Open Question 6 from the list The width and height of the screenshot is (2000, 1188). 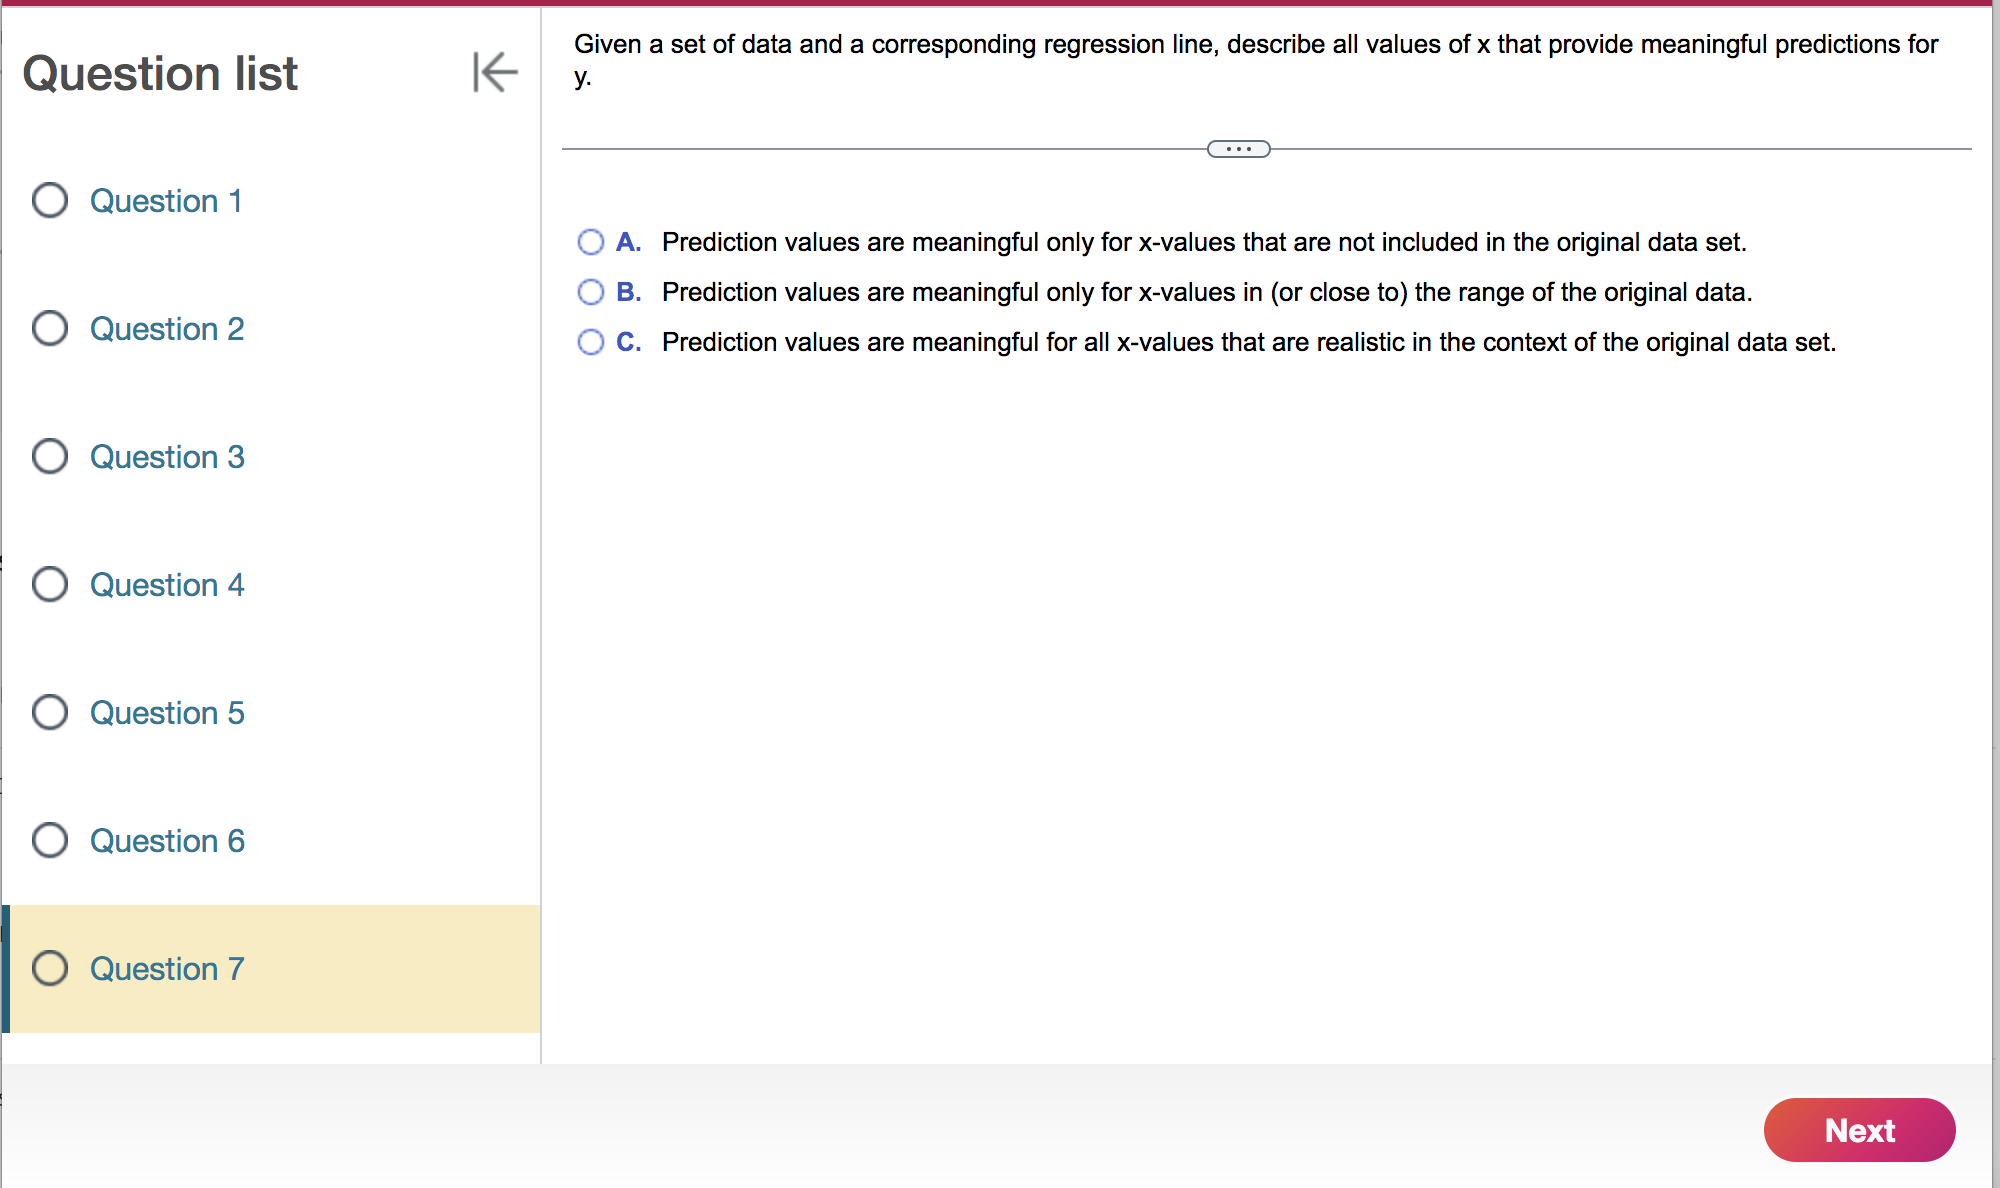(167, 841)
